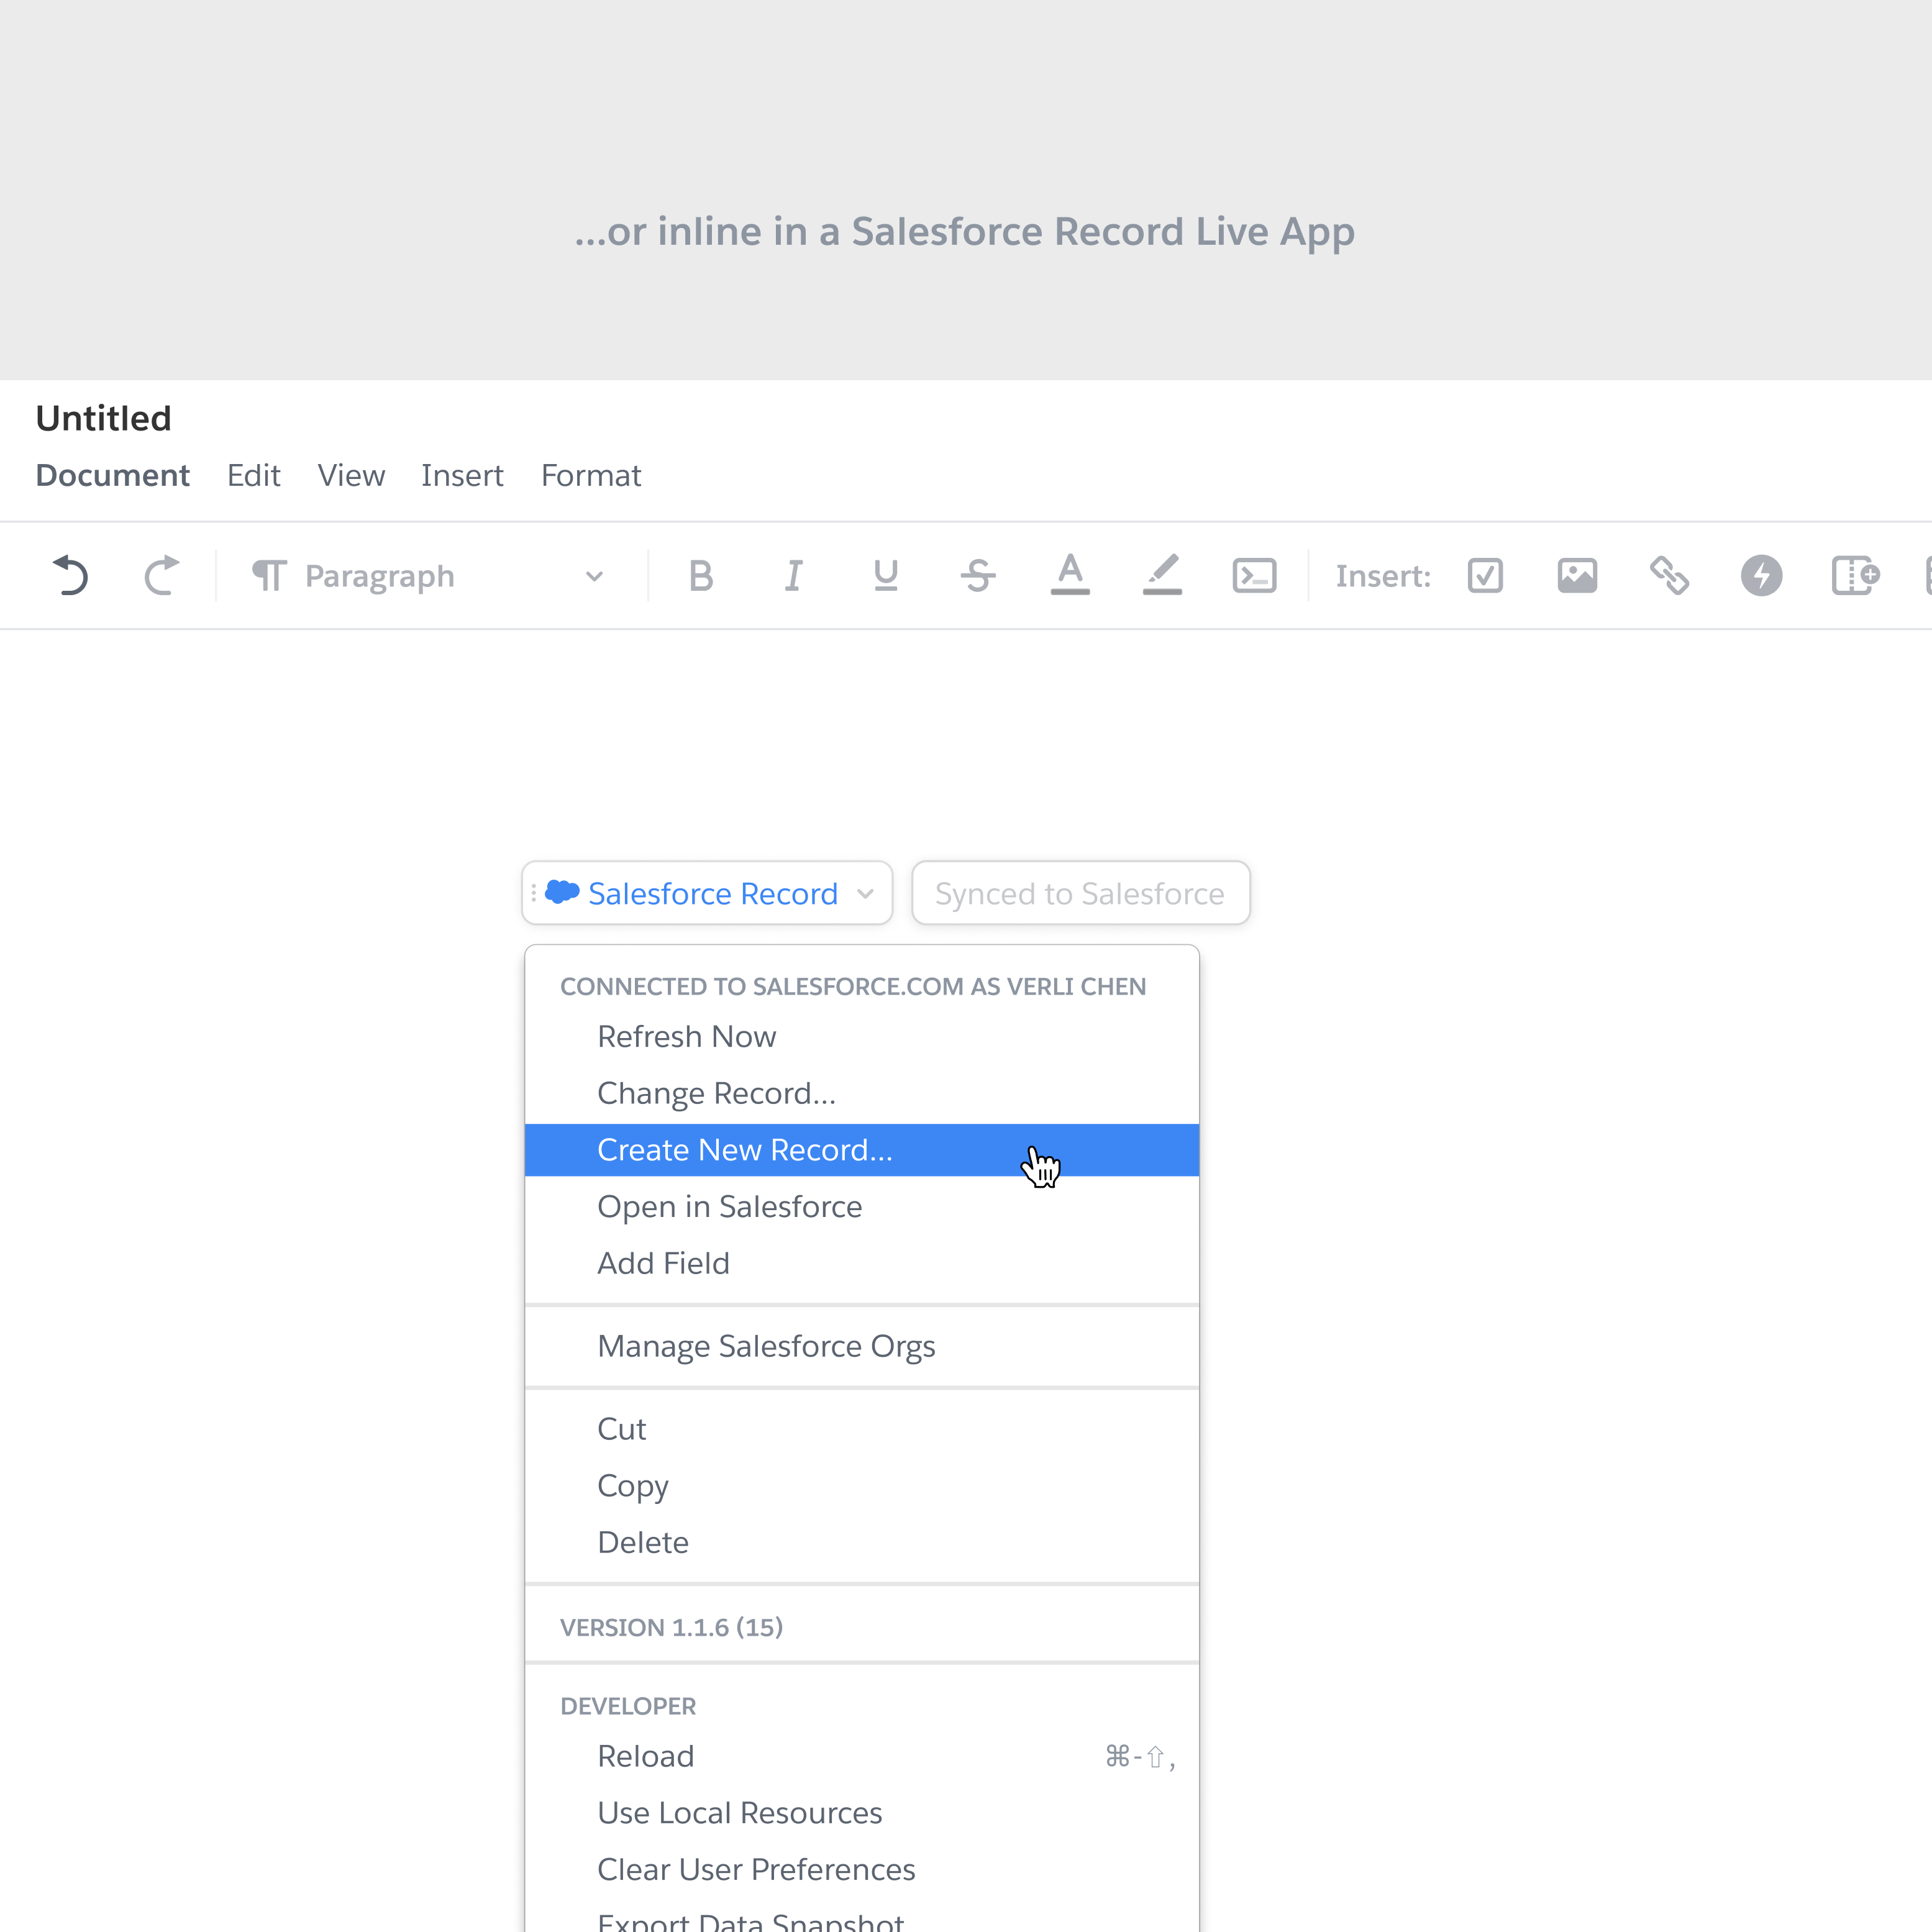The height and width of the screenshot is (1932, 1932).
Task: Open the Edit menu
Action: (254, 475)
